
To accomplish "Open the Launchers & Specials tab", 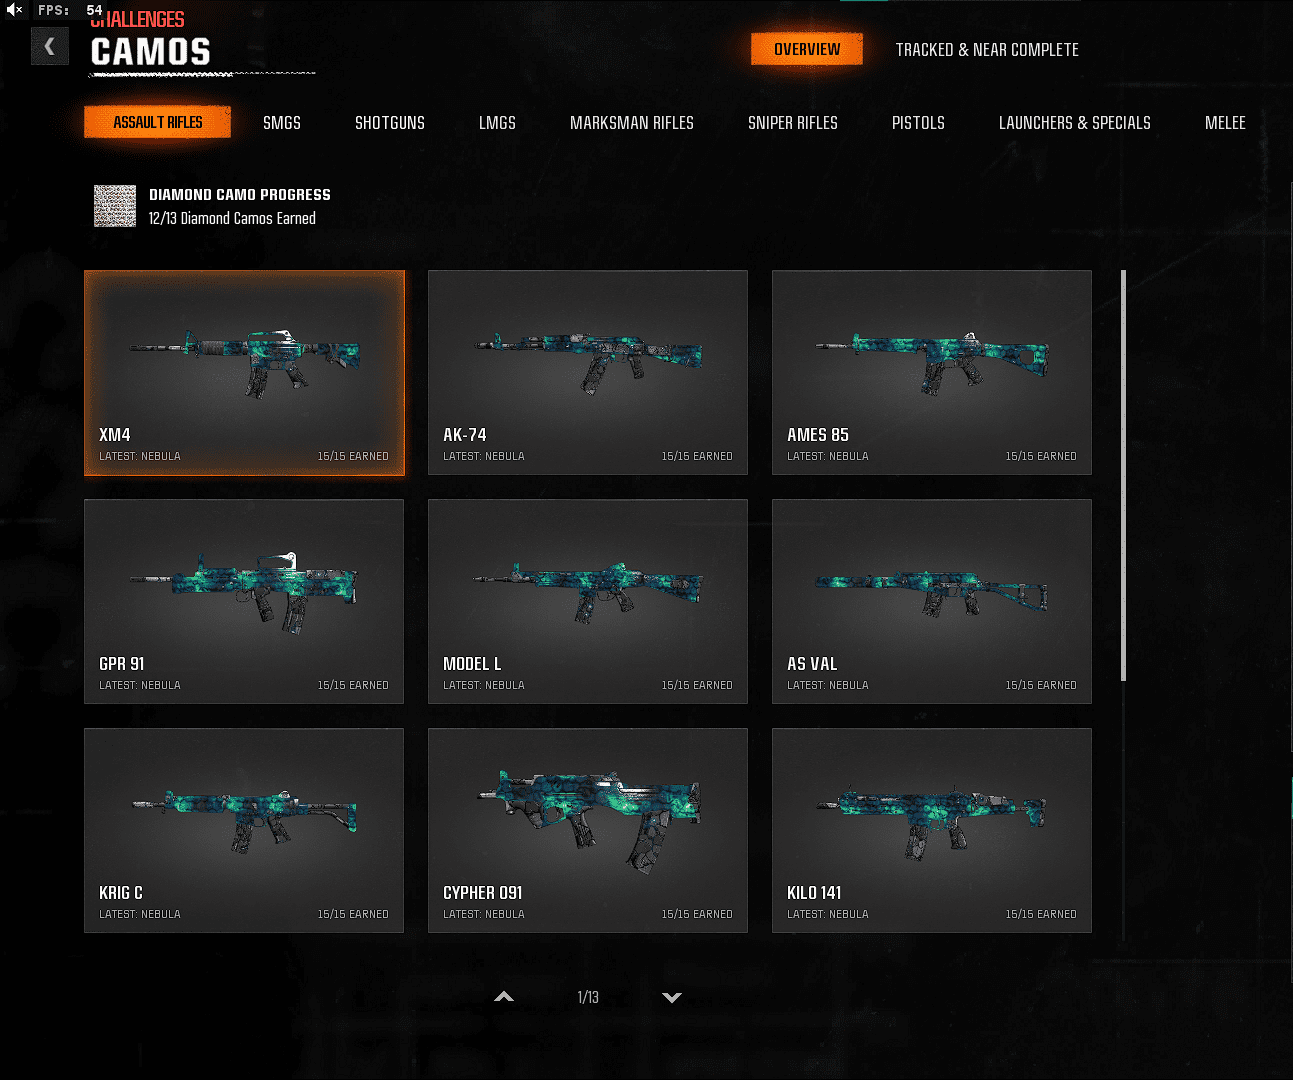I will click(1074, 123).
